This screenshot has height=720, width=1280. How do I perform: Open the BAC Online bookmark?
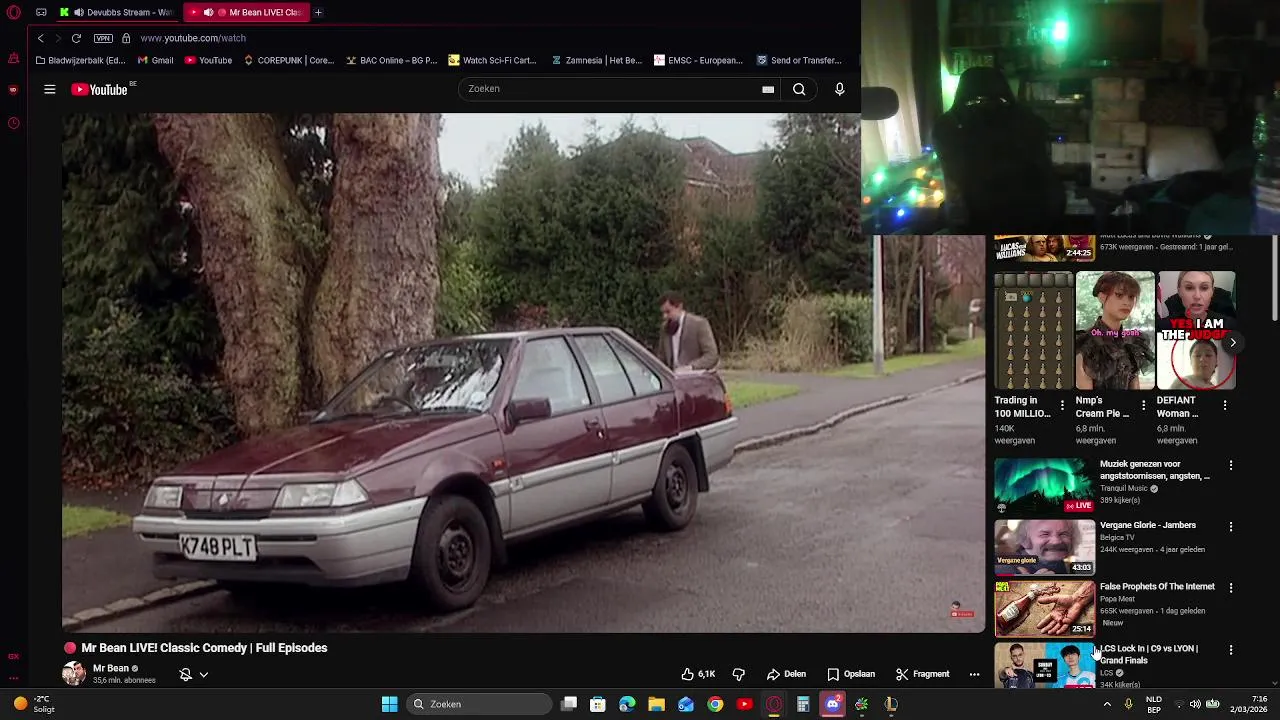(391, 60)
